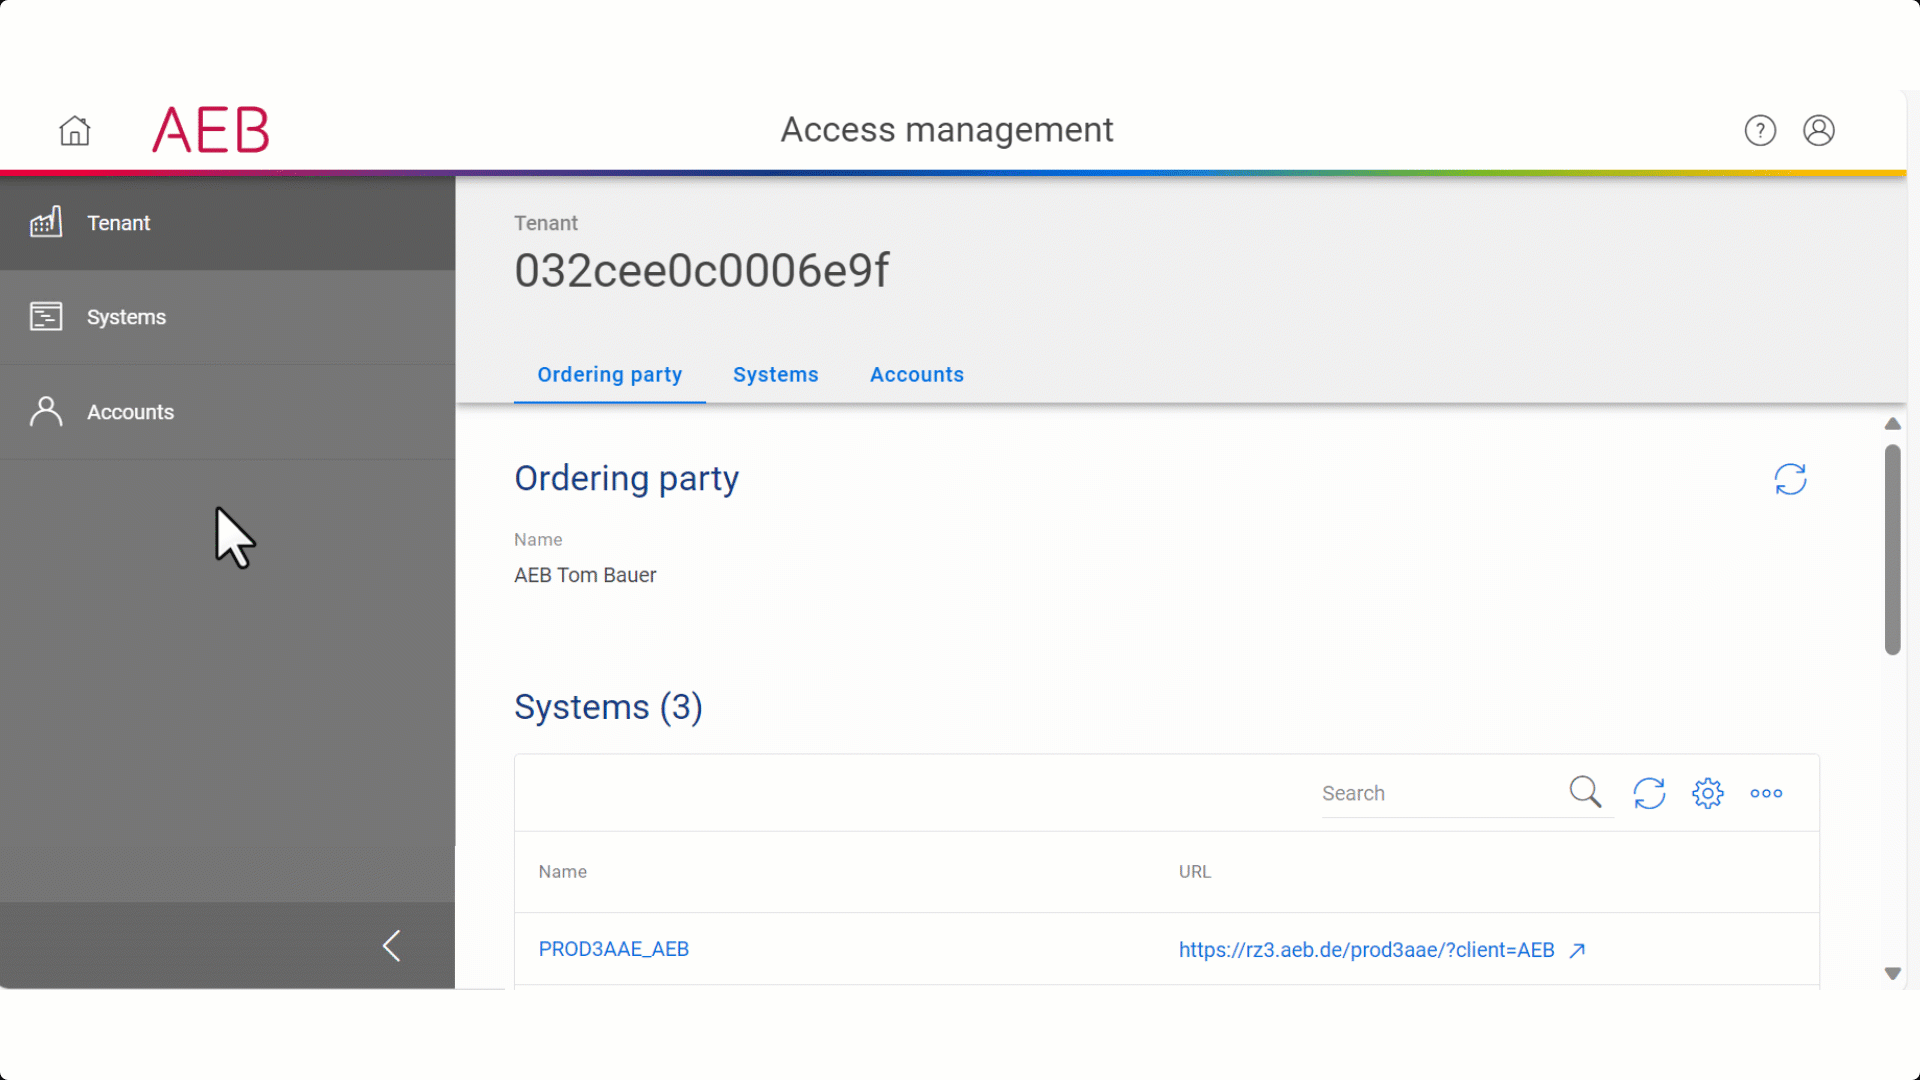Image resolution: width=1920 pixels, height=1080 pixels.
Task: Switch to the Accounts tab
Action: [x=916, y=374]
